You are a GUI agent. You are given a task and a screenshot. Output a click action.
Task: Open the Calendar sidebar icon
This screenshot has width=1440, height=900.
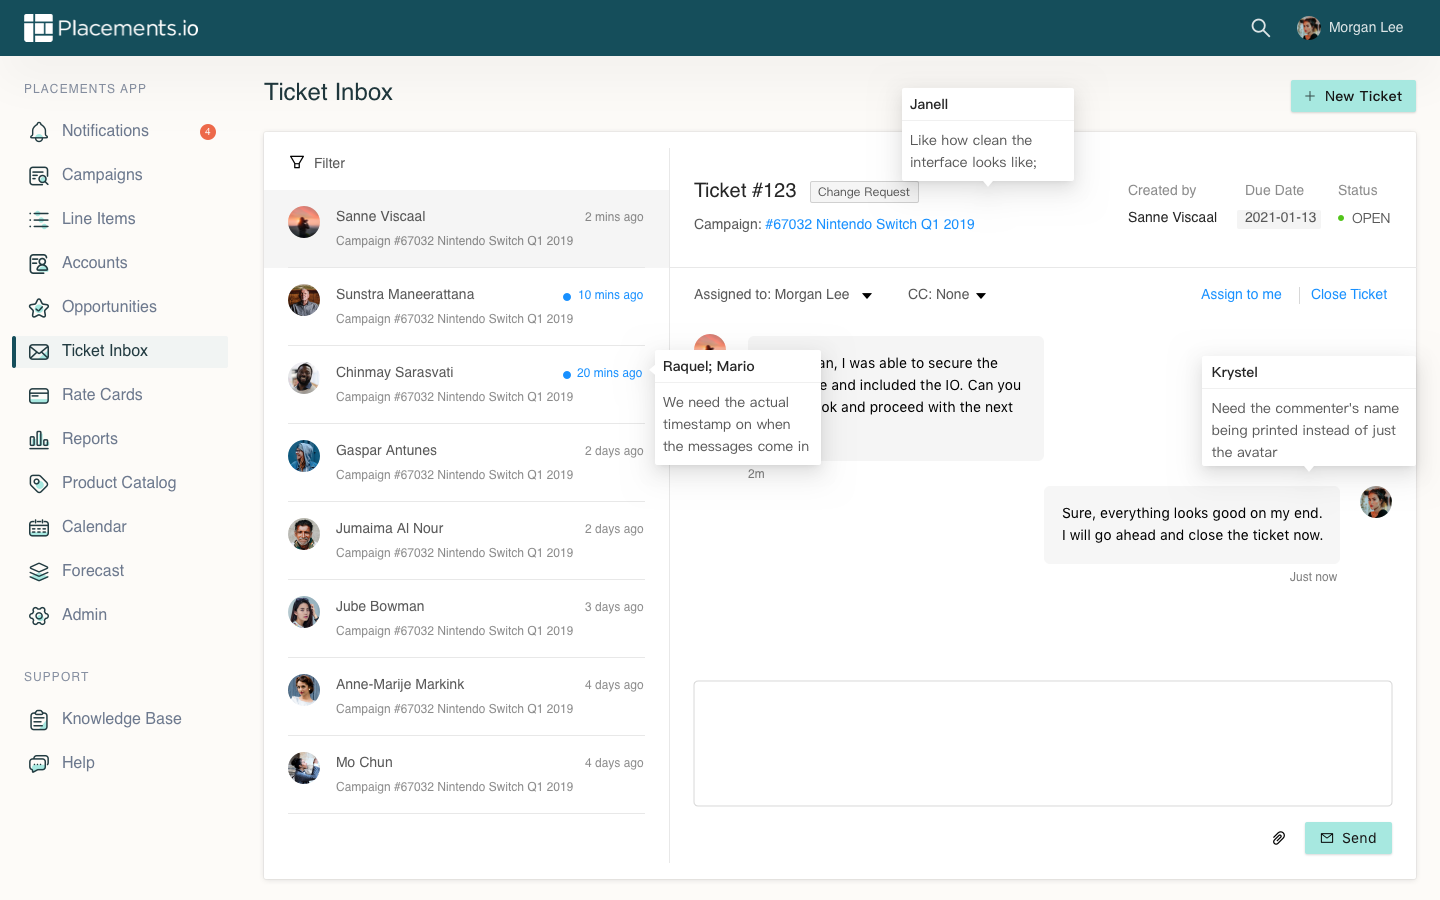pos(39,527)
